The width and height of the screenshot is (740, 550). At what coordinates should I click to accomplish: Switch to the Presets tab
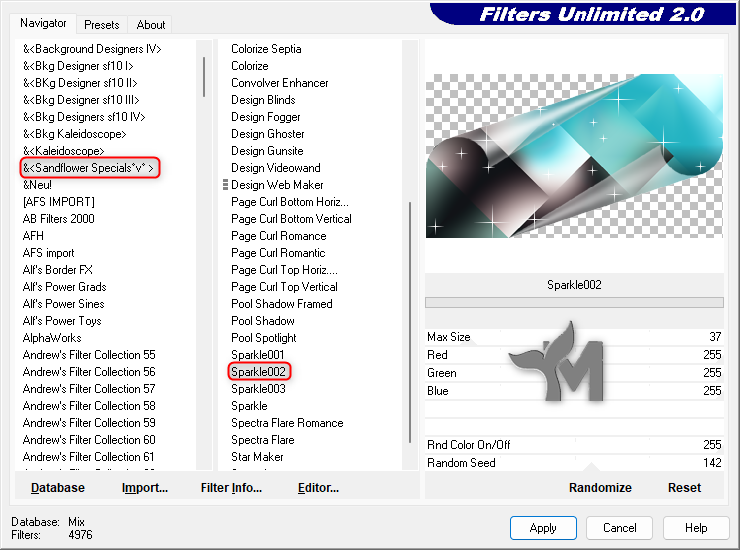pyautogui.click(x=101, y=25)
